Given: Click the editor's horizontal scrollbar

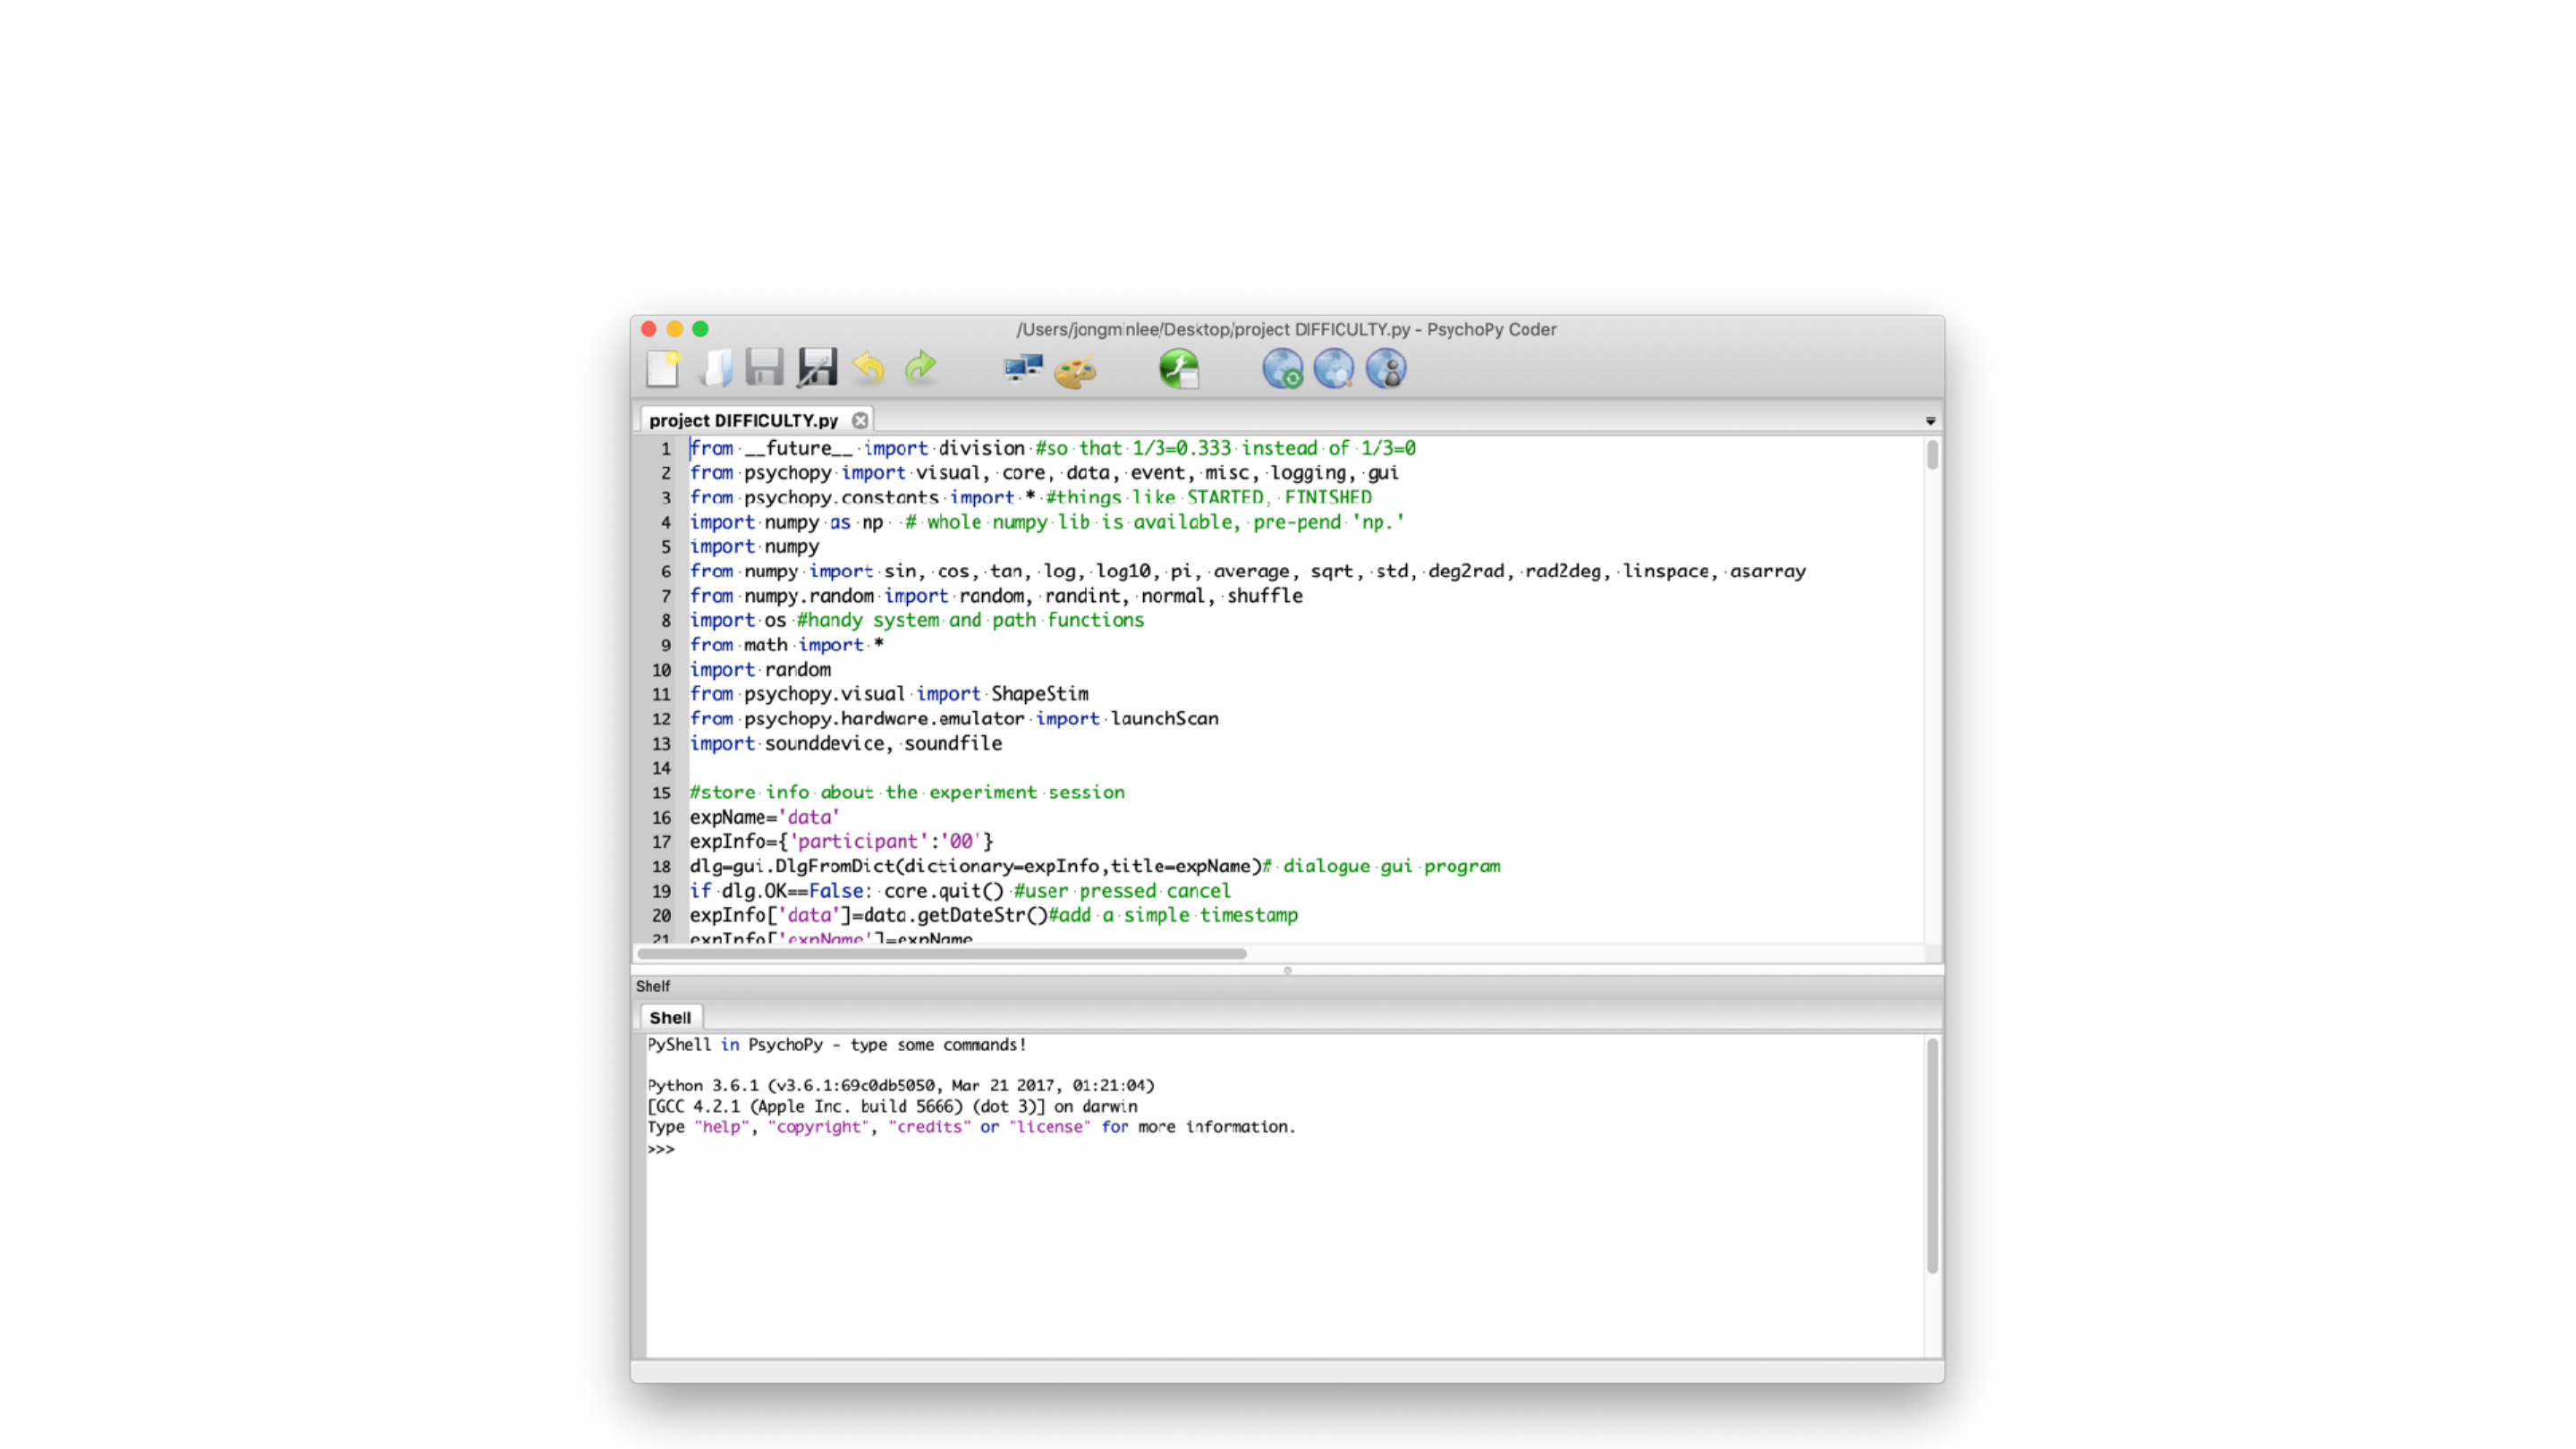Looking at the screenshot, I should 942,953.
